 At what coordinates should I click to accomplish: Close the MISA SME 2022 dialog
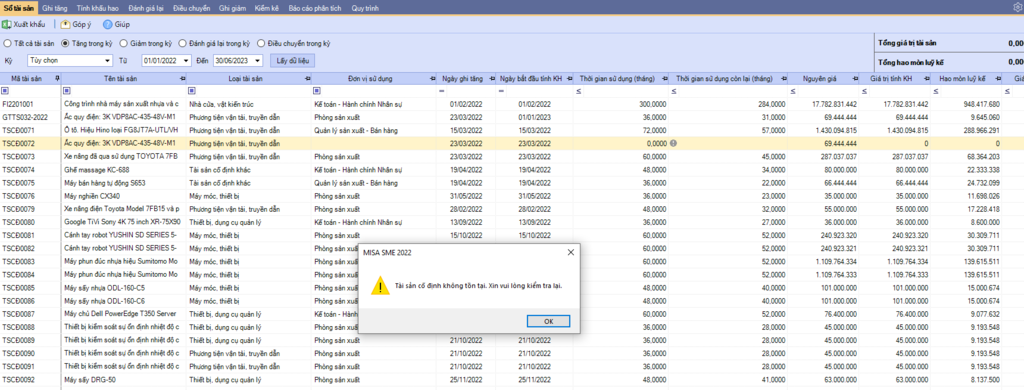tap(570, 252)
